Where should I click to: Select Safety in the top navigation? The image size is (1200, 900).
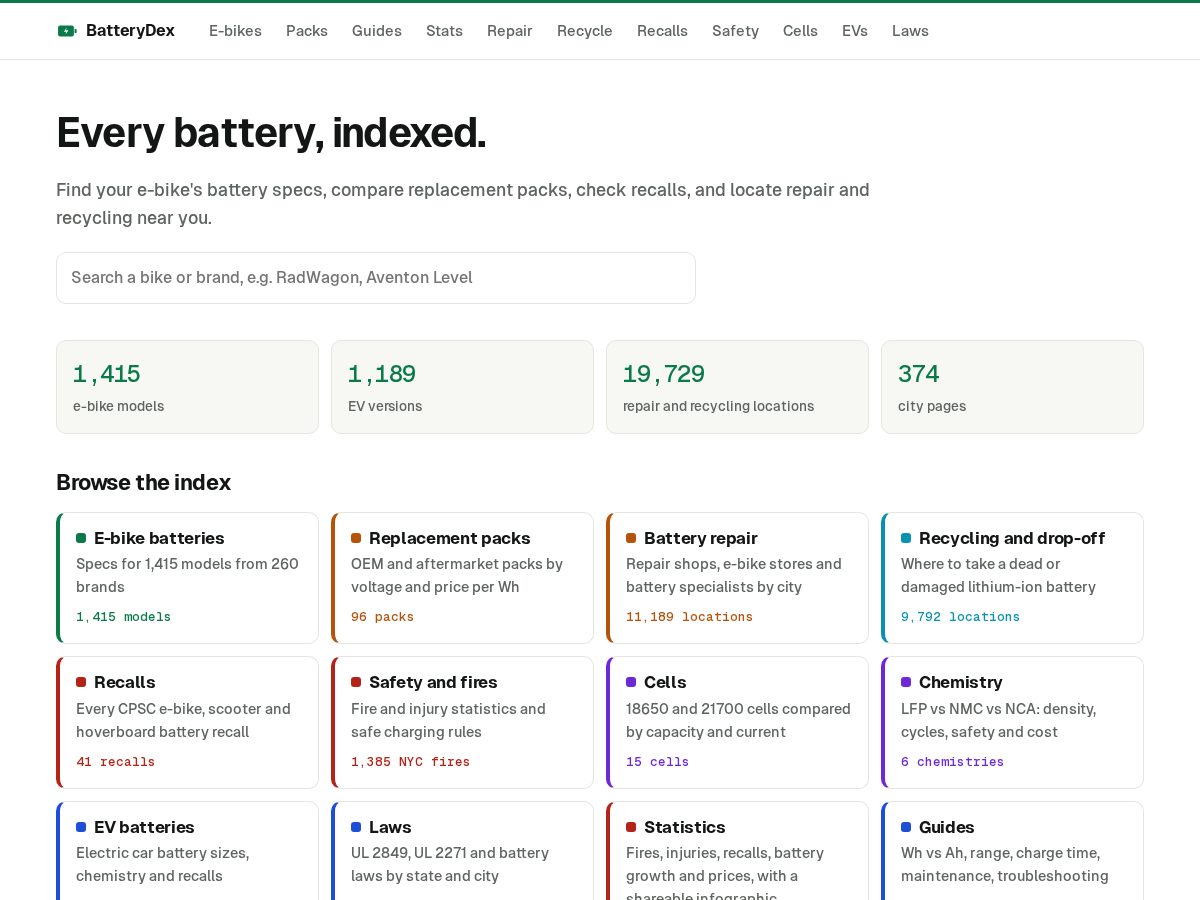(x=735, y=31)
